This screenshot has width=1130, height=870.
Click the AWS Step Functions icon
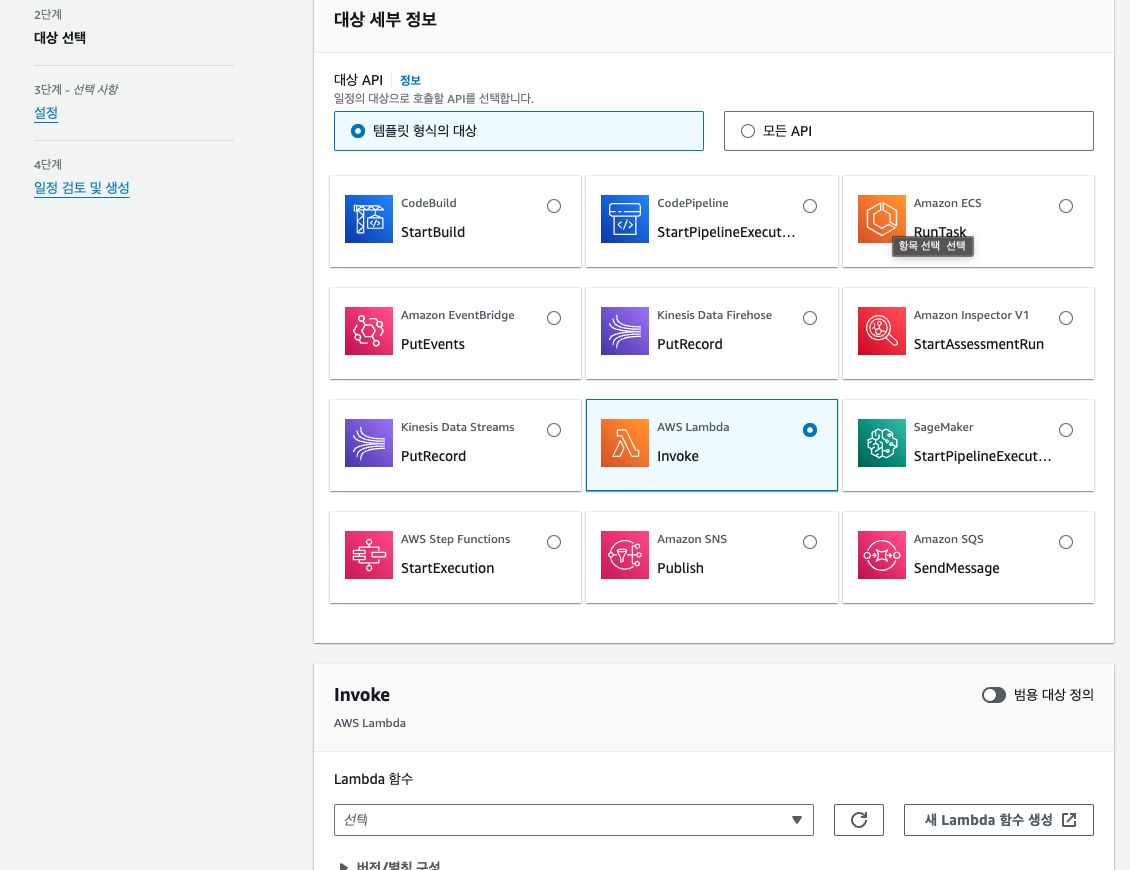coord(368,555)
